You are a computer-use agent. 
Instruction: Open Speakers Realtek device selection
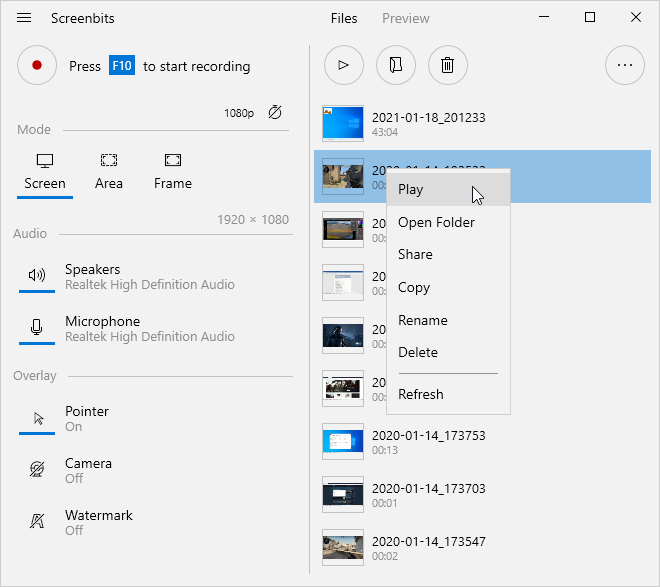[x=150, y=277]
